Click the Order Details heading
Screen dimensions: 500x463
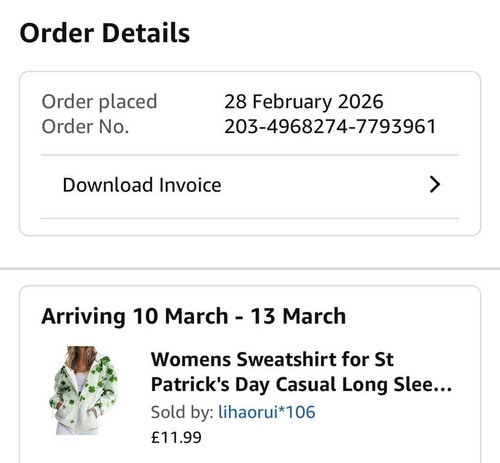[x=105, y=33]
